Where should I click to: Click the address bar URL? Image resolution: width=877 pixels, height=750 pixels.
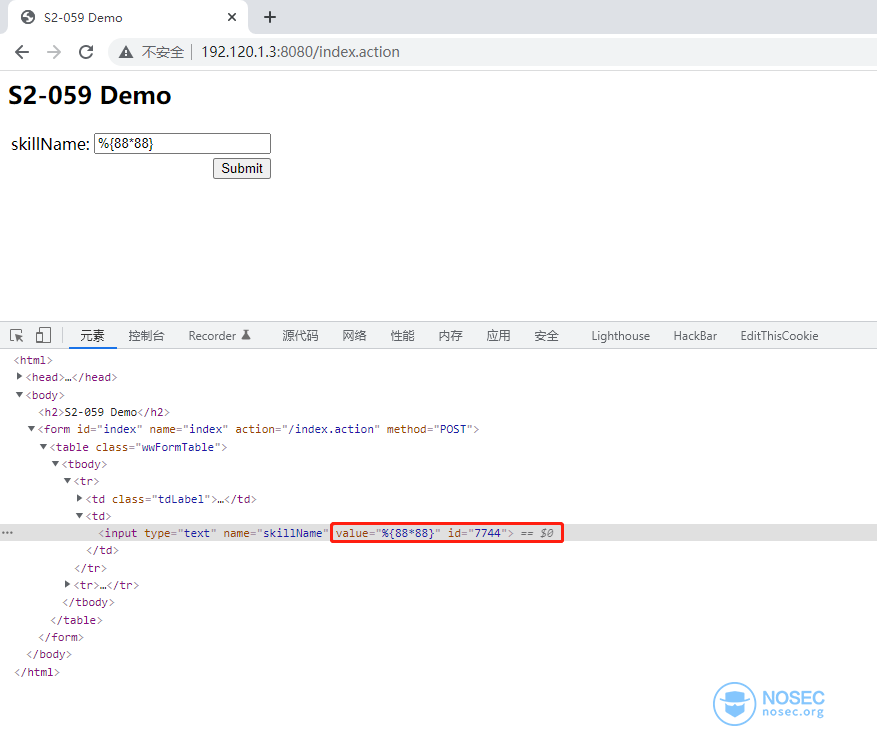300,52
